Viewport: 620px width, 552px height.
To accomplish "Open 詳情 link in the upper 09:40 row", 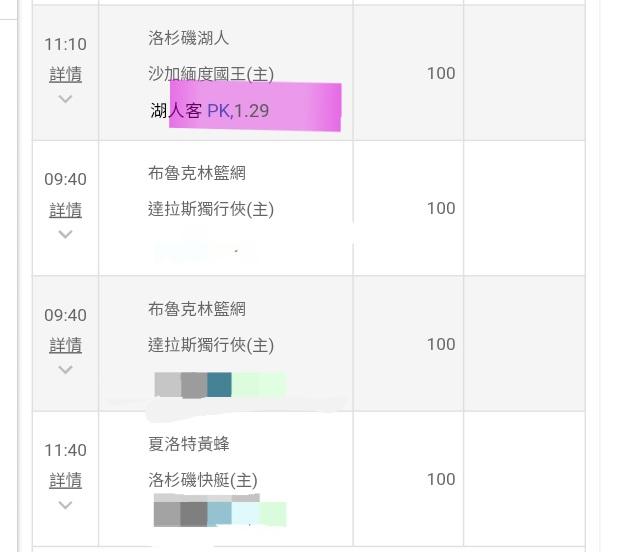I will click(65, 210).
